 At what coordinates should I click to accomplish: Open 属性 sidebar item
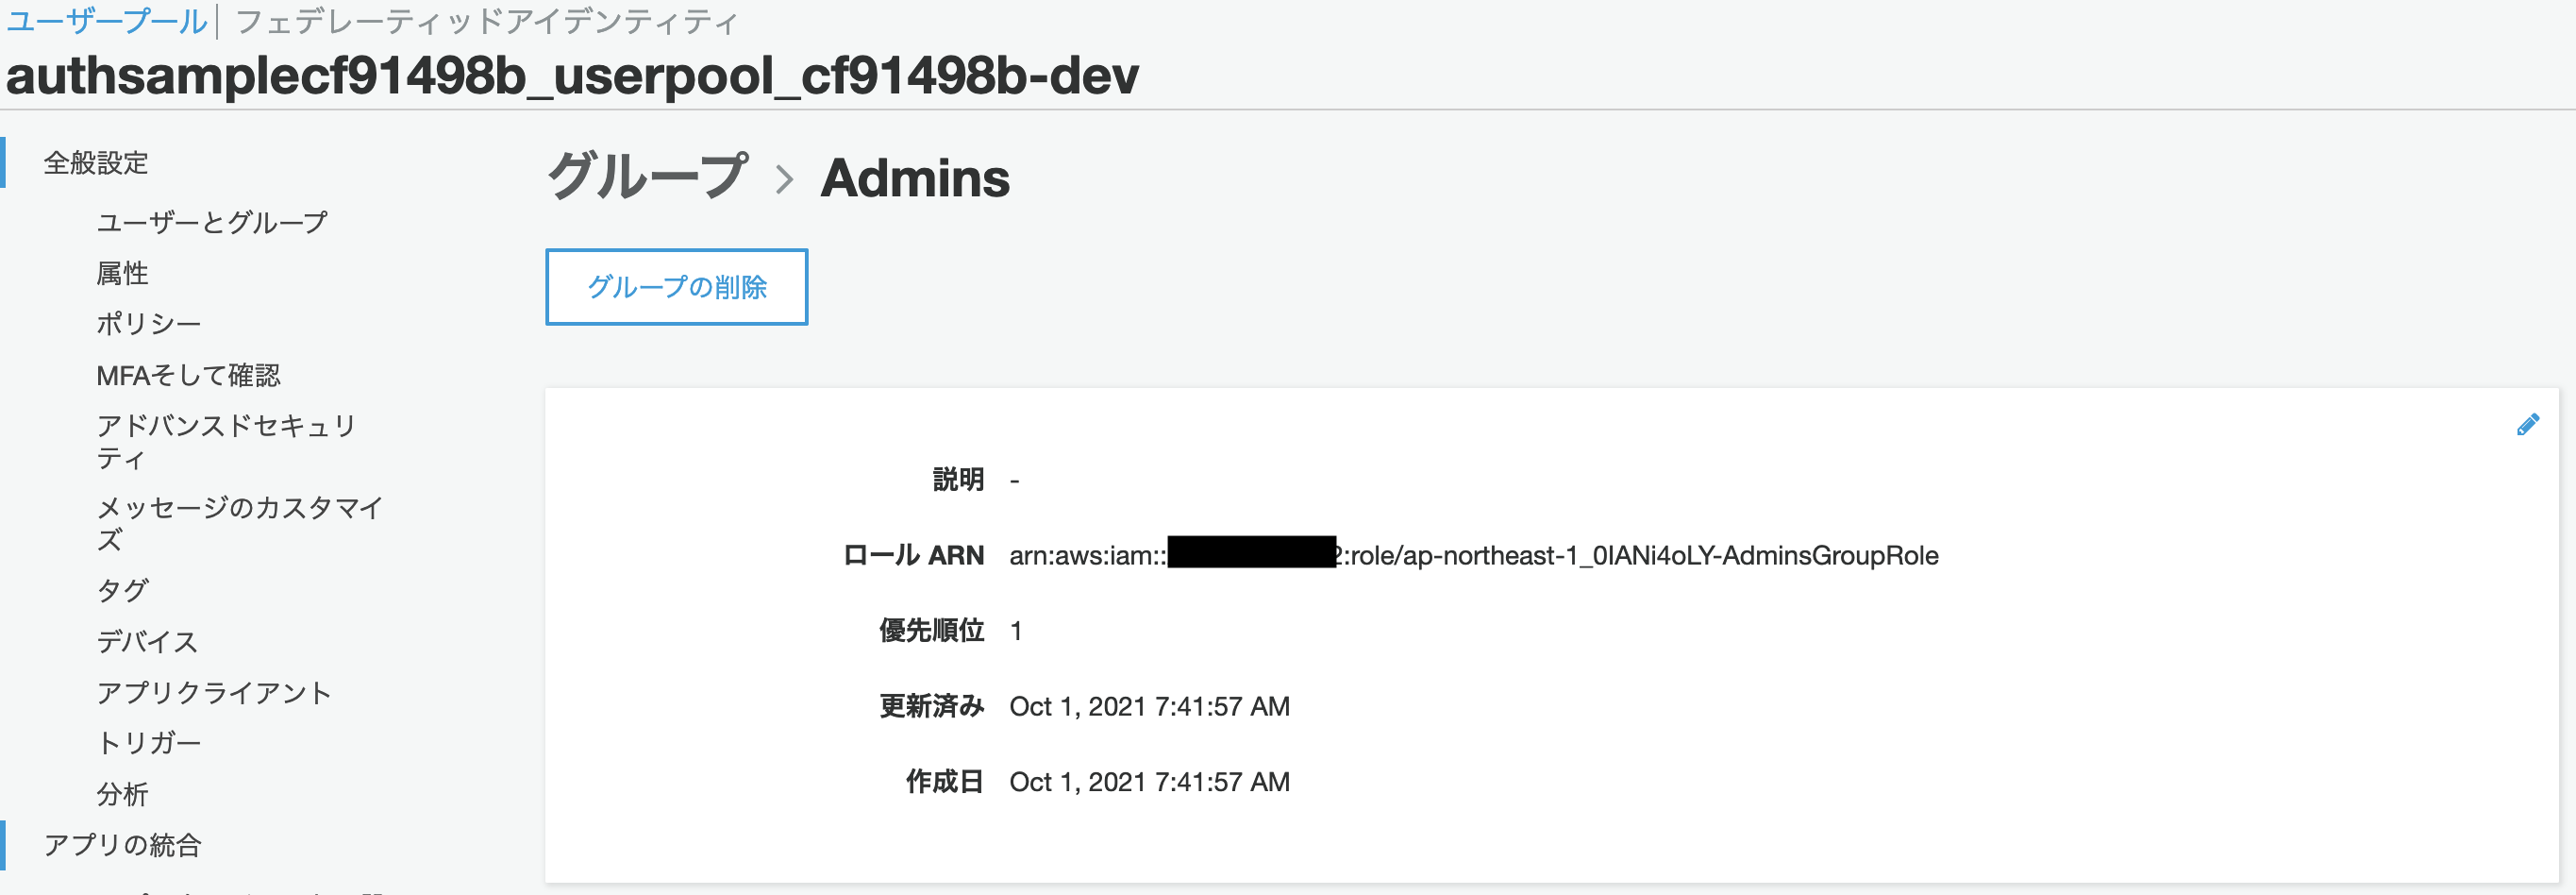122,273
